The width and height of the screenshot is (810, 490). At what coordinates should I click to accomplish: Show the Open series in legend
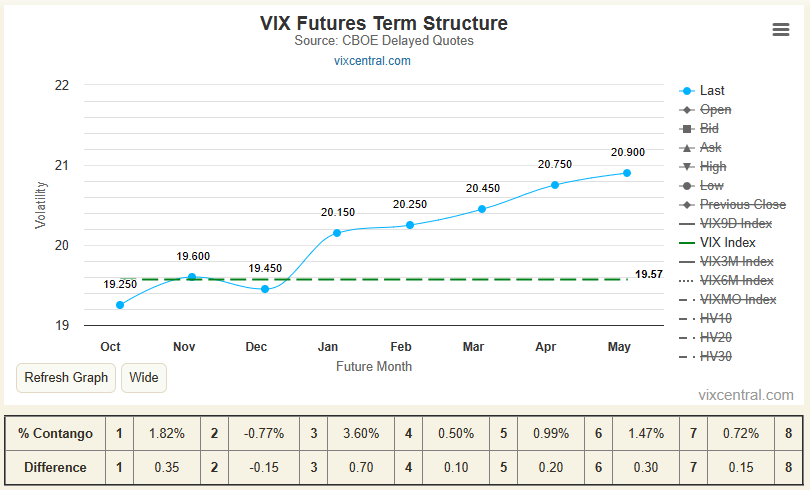click(x=705, y=110)
